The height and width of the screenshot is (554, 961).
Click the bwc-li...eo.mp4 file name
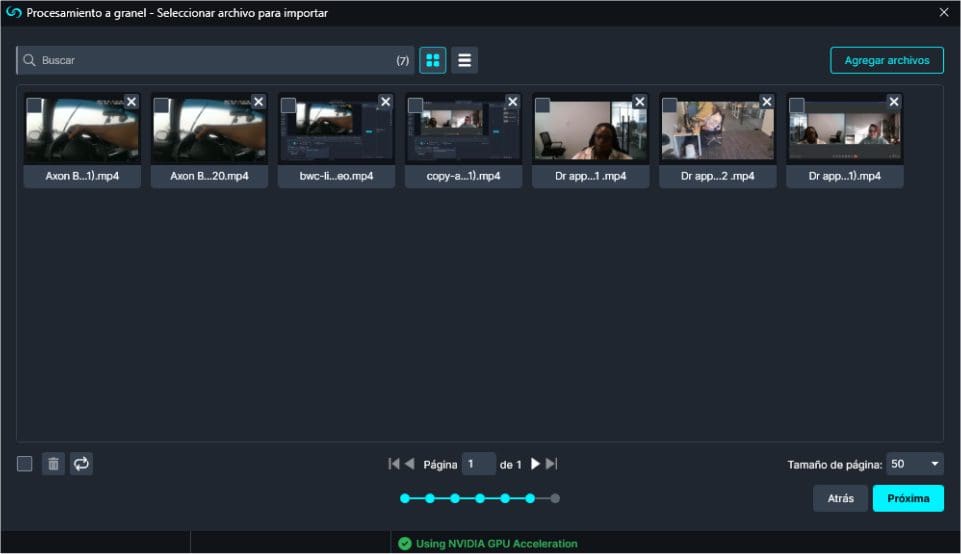336,176
